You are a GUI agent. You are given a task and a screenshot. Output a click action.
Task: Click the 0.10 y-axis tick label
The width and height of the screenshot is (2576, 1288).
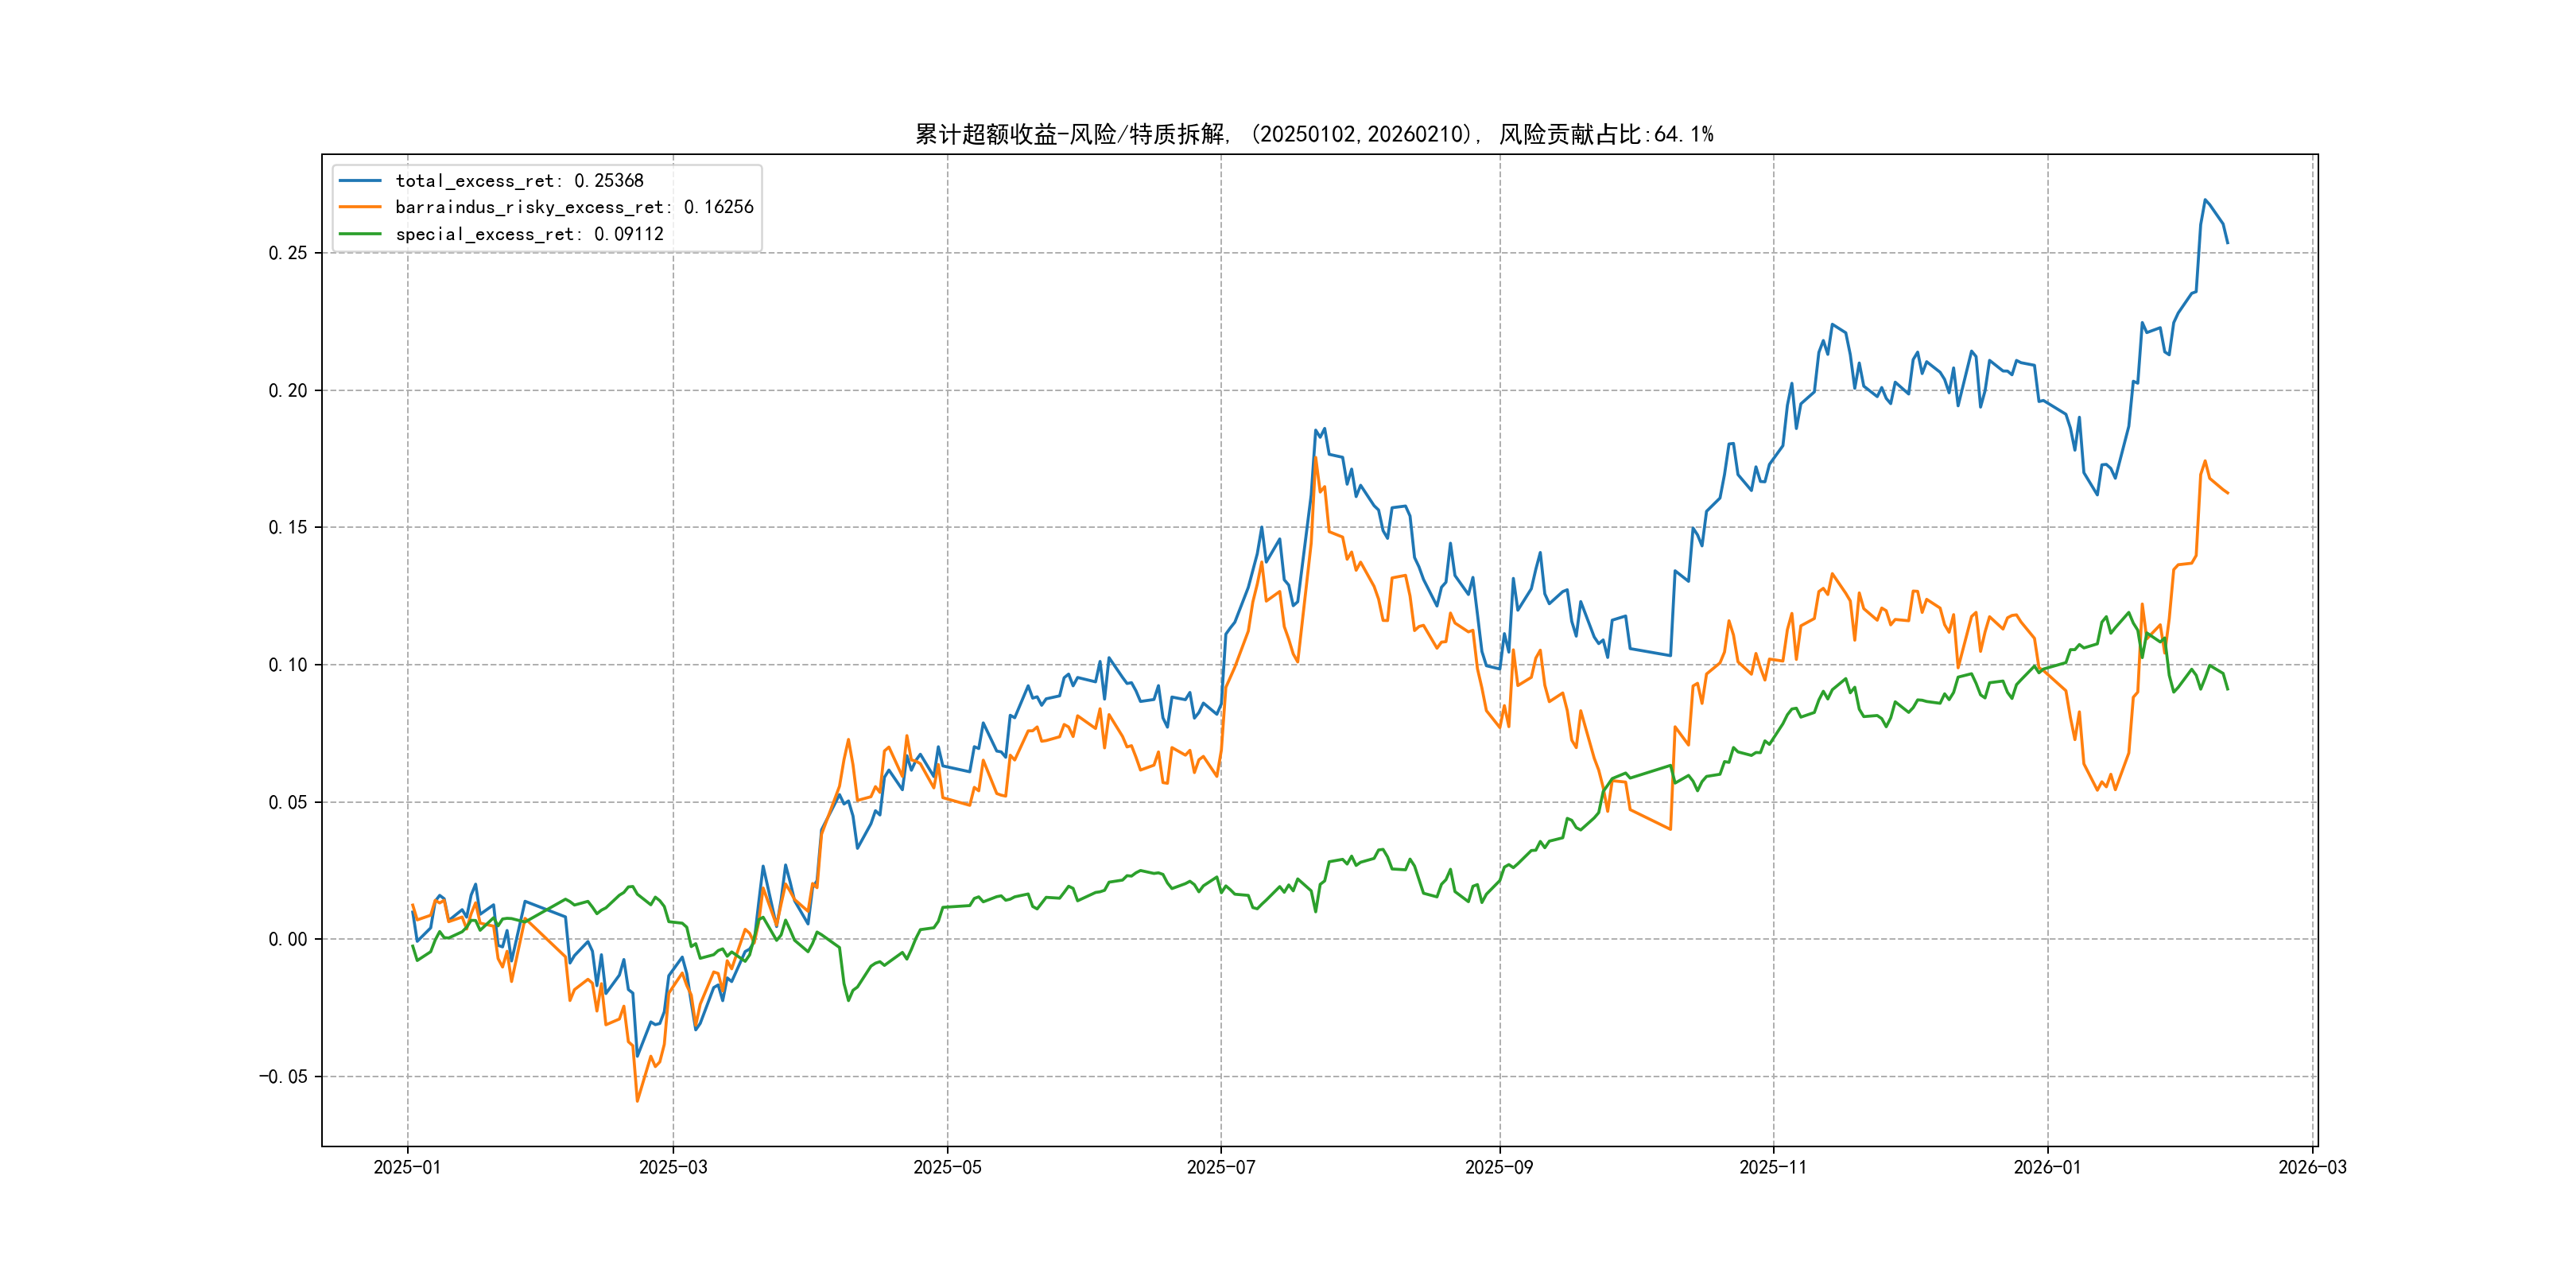tap(288, 665)
